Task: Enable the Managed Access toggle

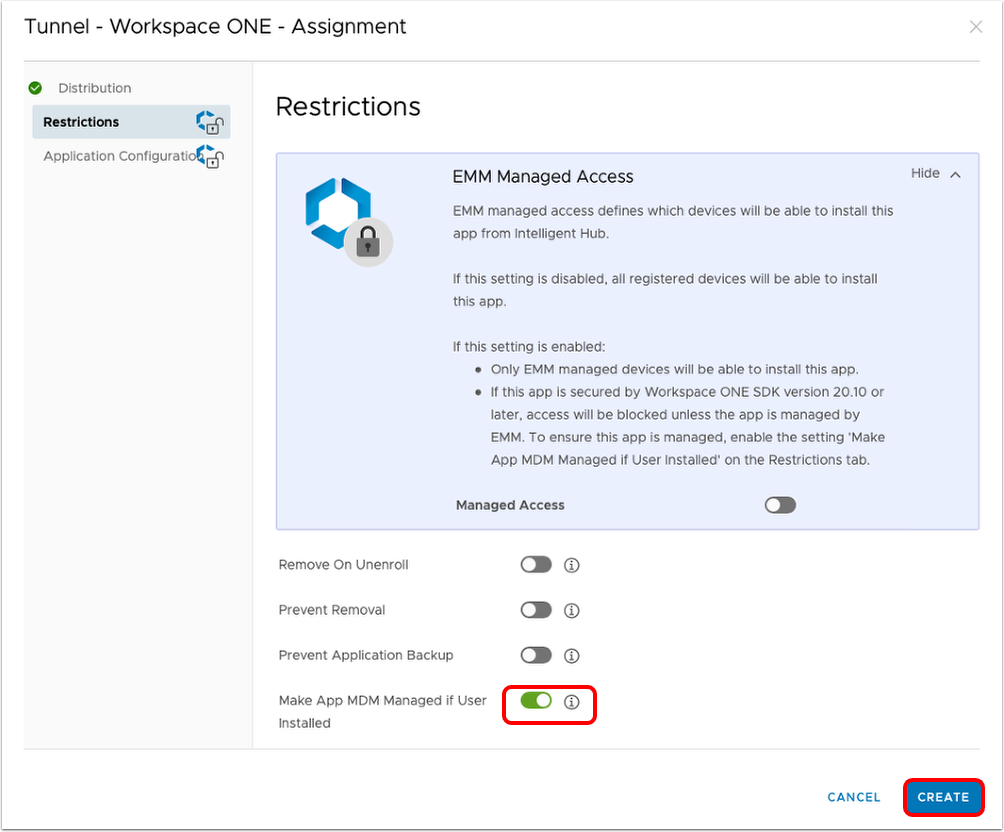Action: click(x=780, y=505)
